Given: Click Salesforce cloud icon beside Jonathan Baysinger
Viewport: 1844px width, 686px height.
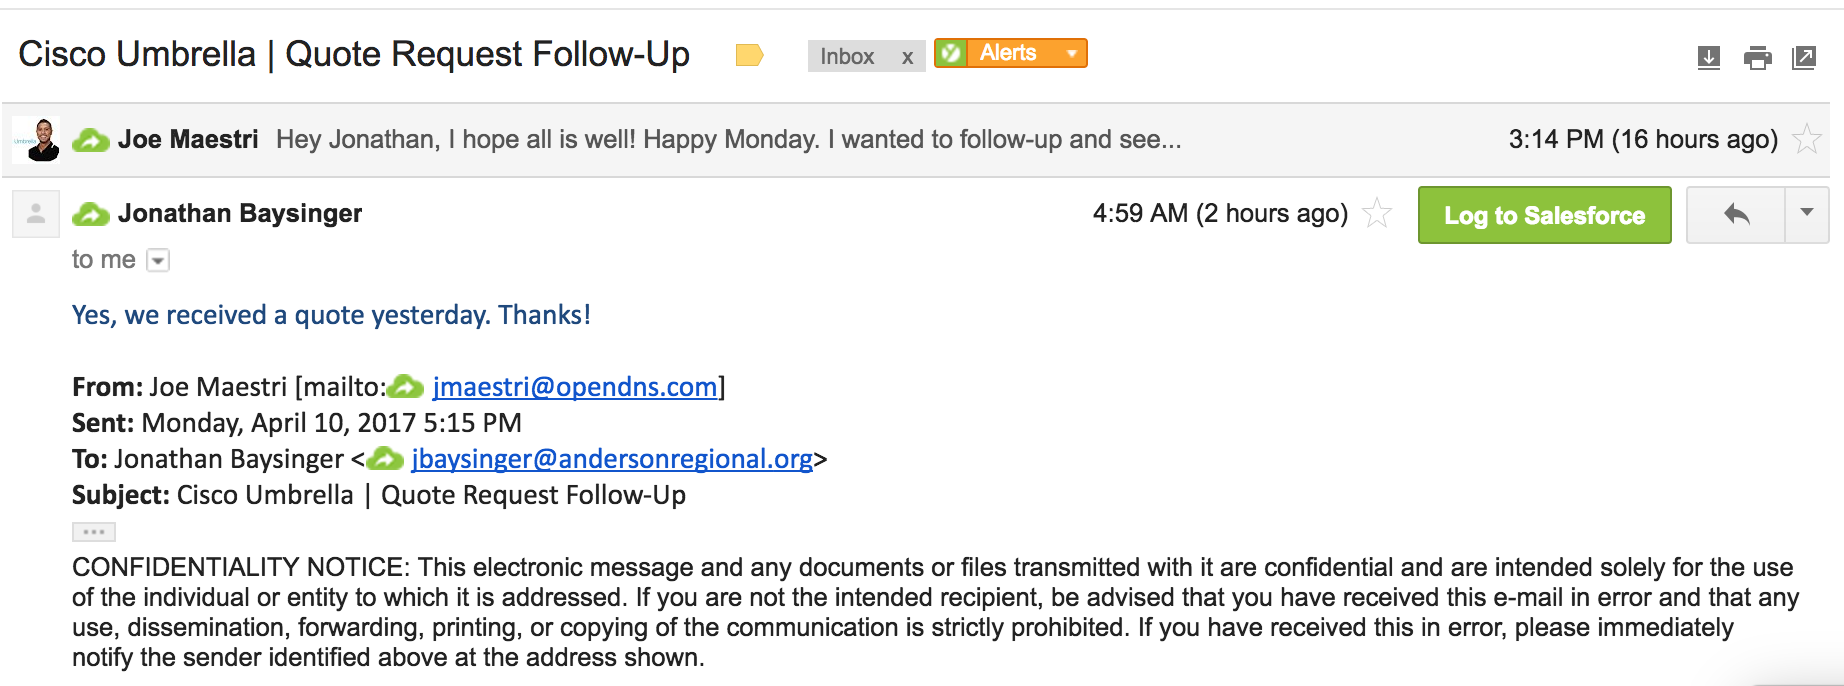Looking at the screenshot, I should 91,214.
